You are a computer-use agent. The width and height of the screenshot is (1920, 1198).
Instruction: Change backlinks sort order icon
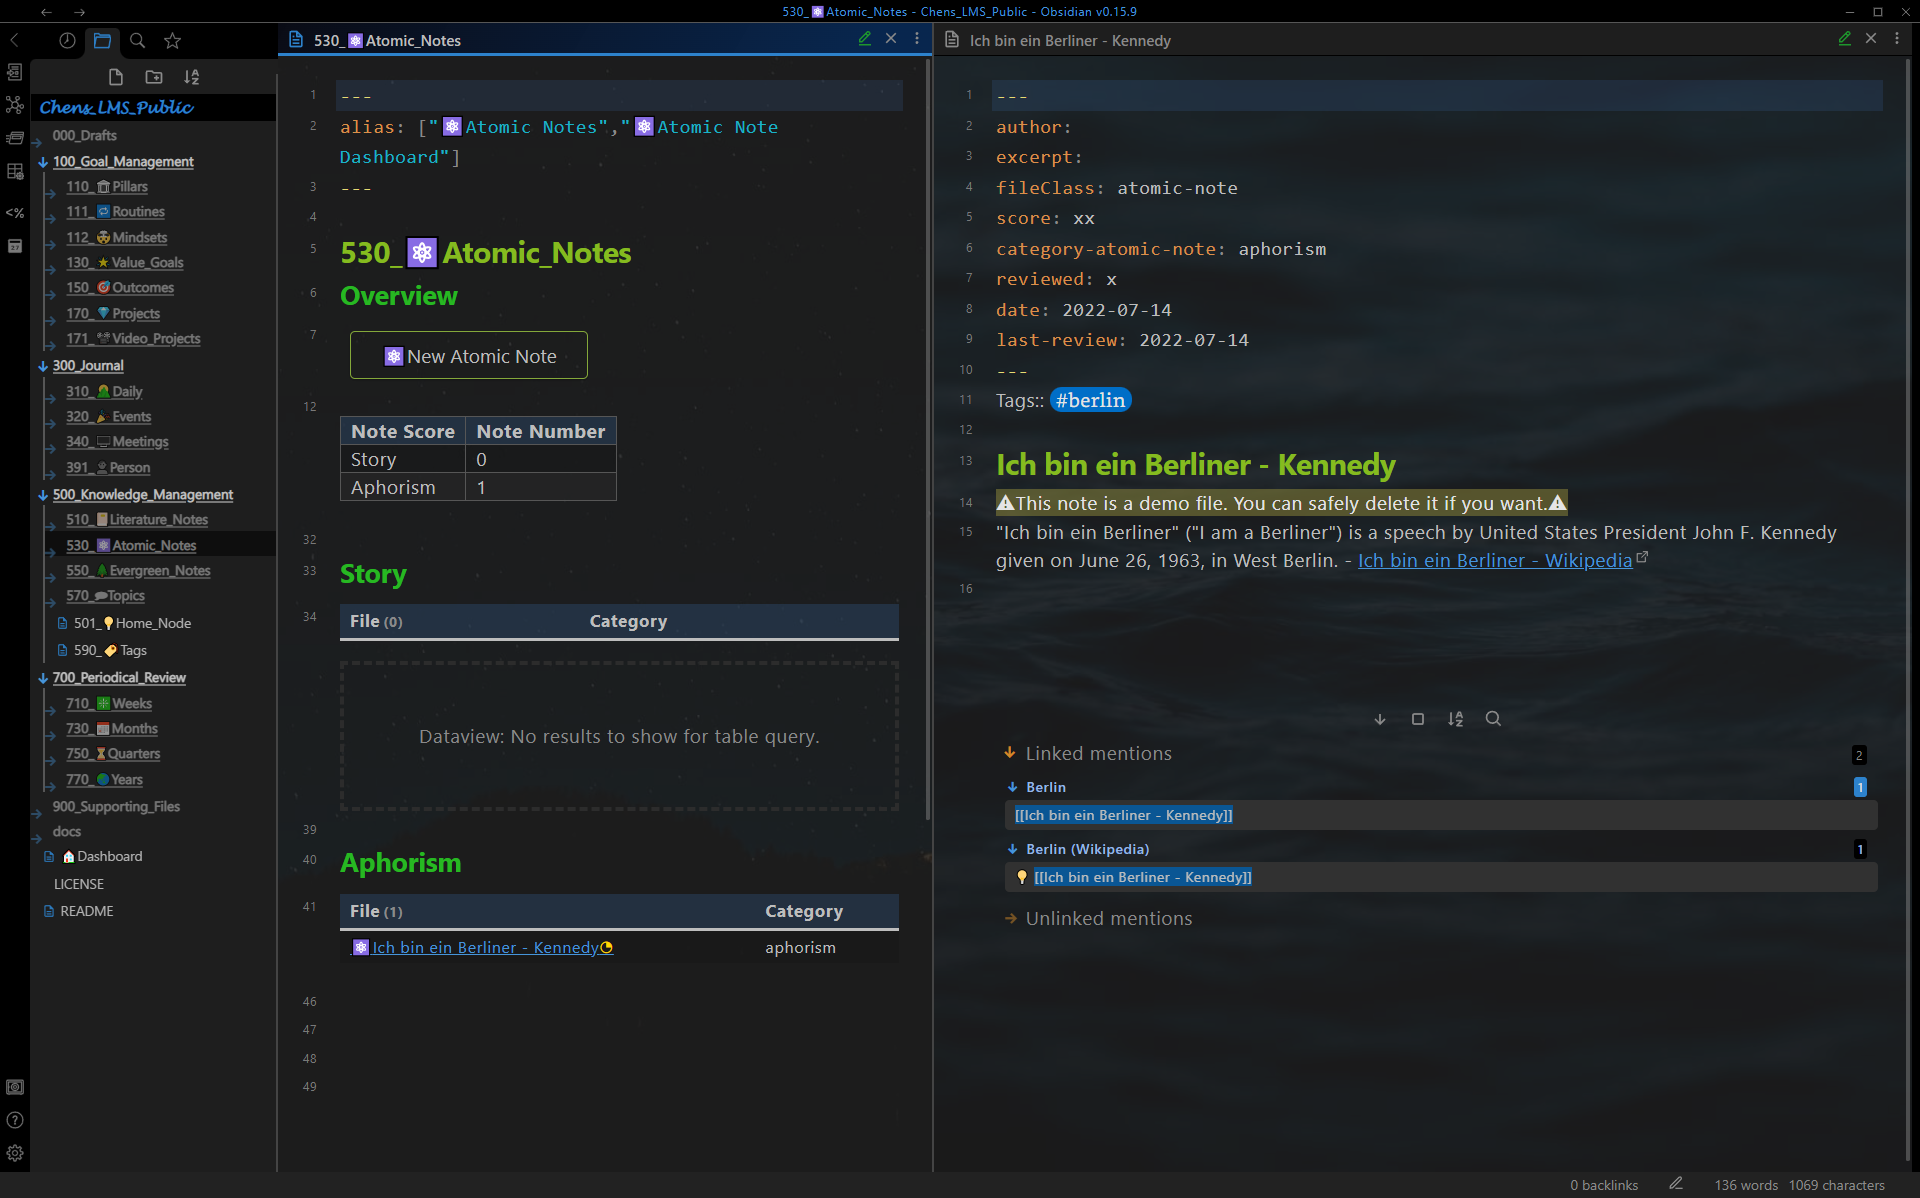pyautogui.click(x=1456, y=719)
